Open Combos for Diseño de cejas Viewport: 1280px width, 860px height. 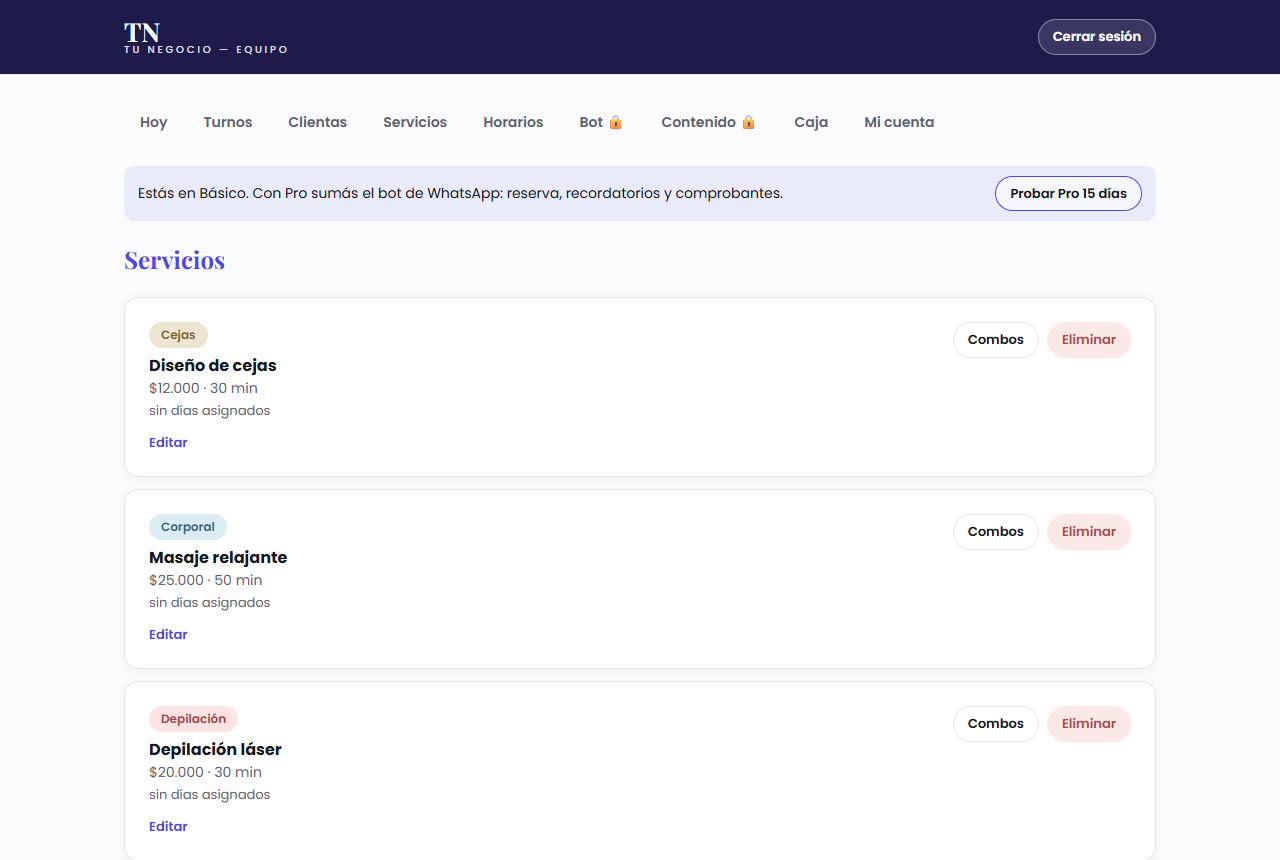click(x=996, y=340)
